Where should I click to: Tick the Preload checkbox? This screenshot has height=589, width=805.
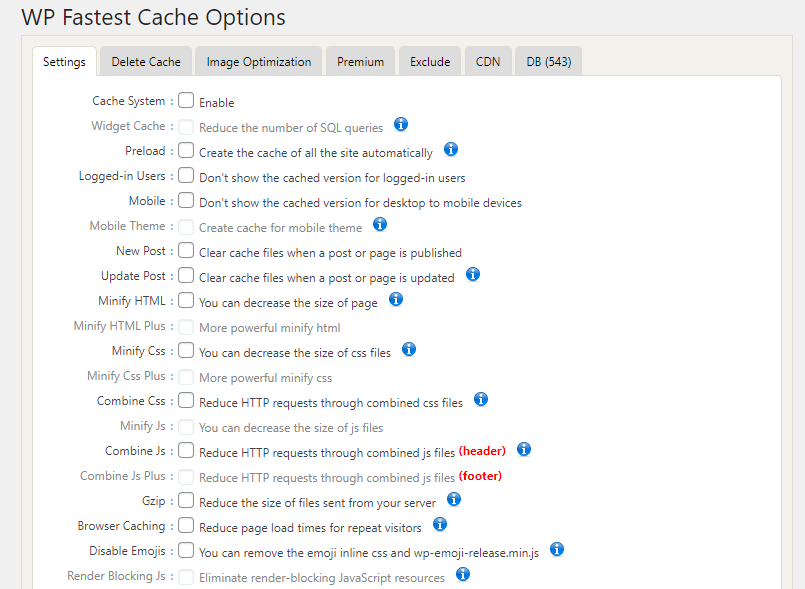pyautogui.click(x=186, y=150)
